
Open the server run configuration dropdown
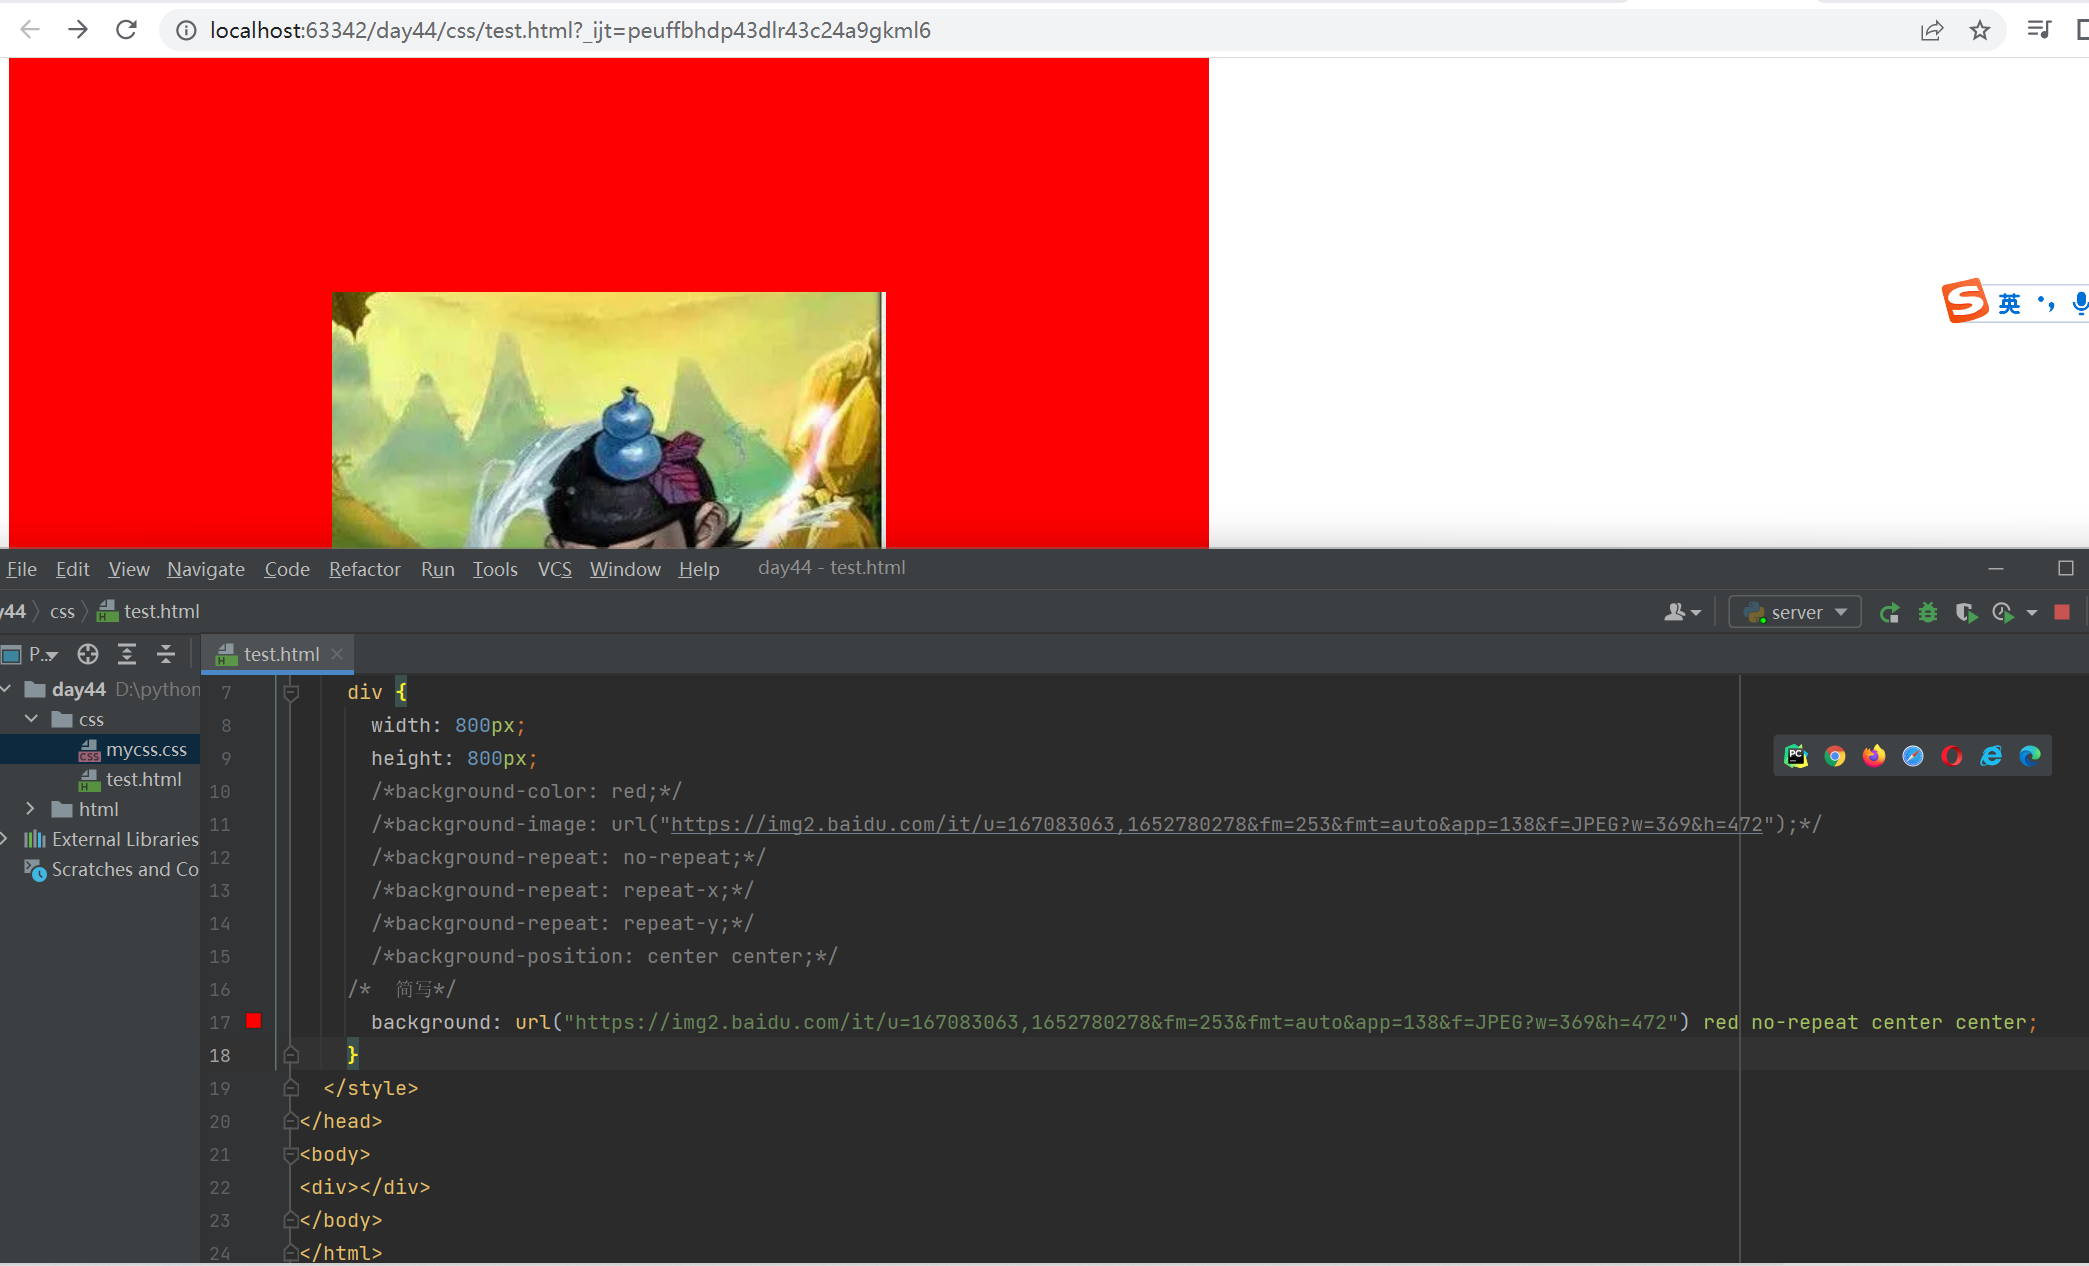tap(1795, 612)
